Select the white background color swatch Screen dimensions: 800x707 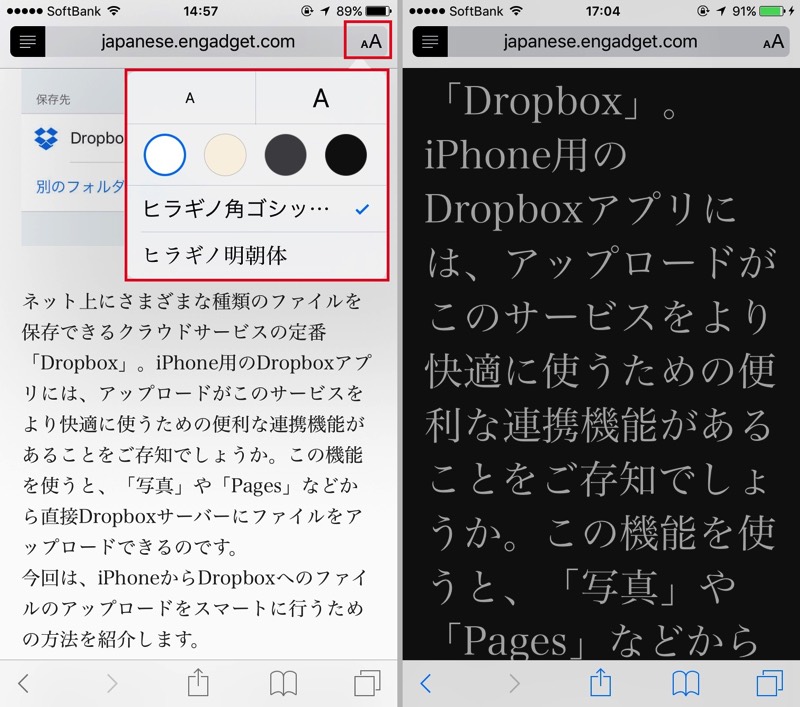click(x=165, y=155)
